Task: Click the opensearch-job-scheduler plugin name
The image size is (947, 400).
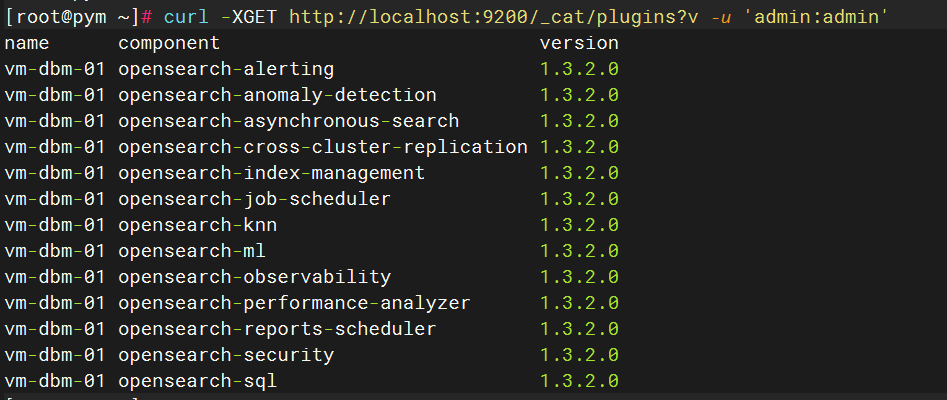Action: click(x=254, y=199)
